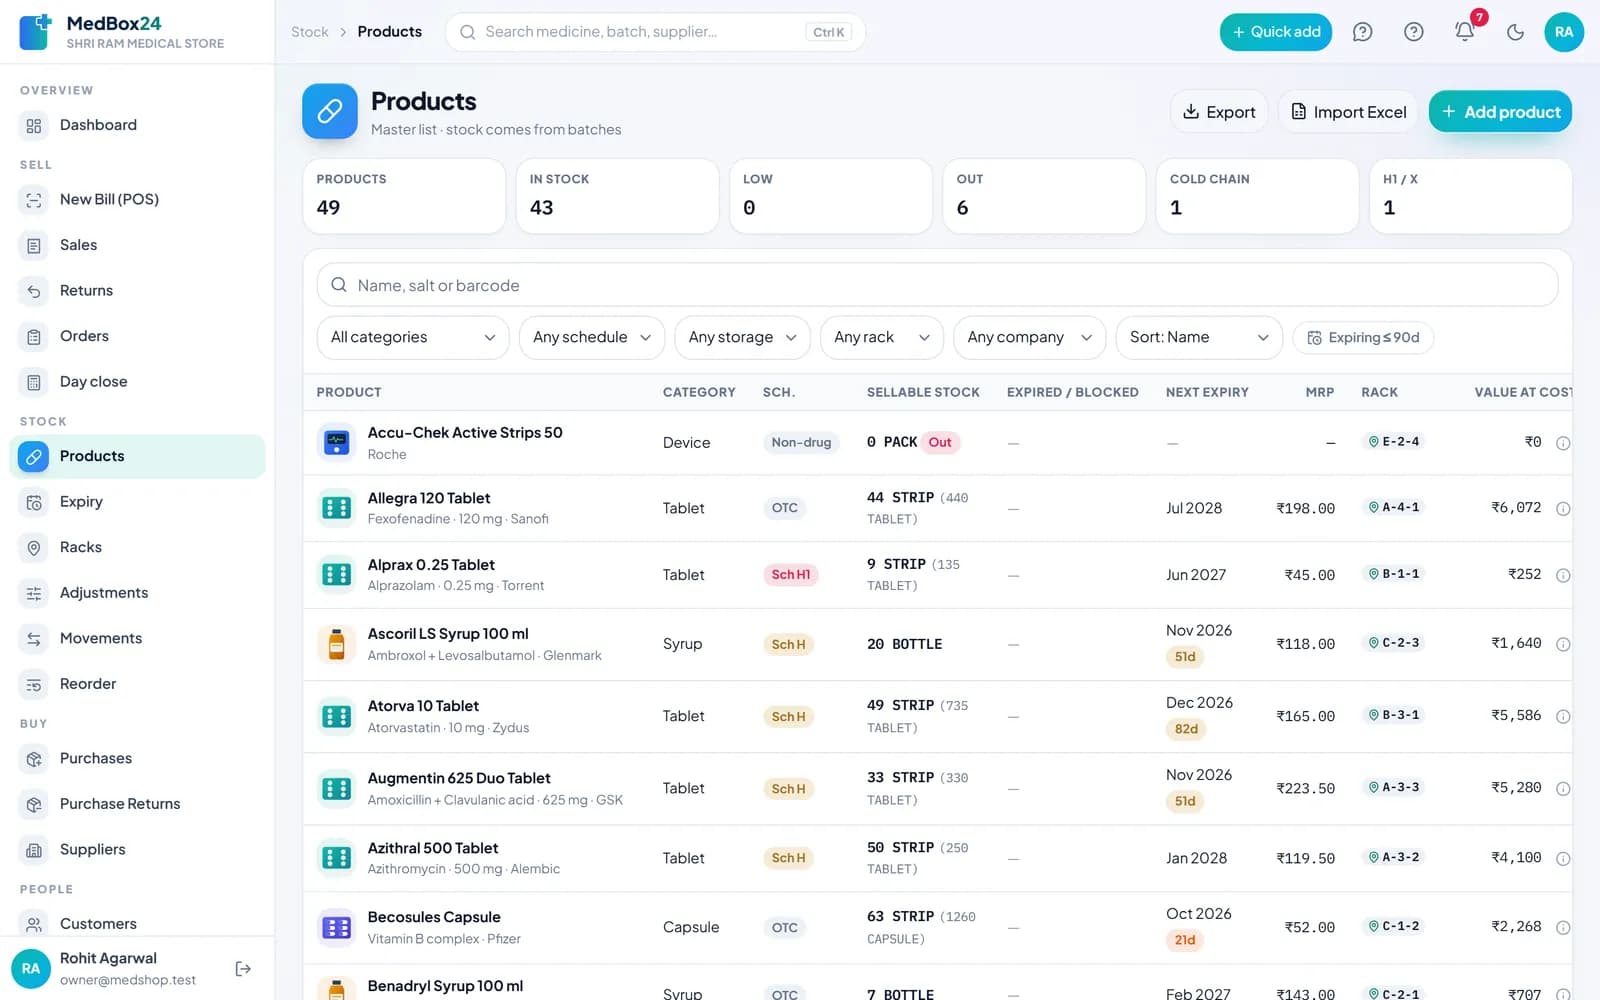Open New Bill (POS) in sidebar

click(x=137, y=199)
